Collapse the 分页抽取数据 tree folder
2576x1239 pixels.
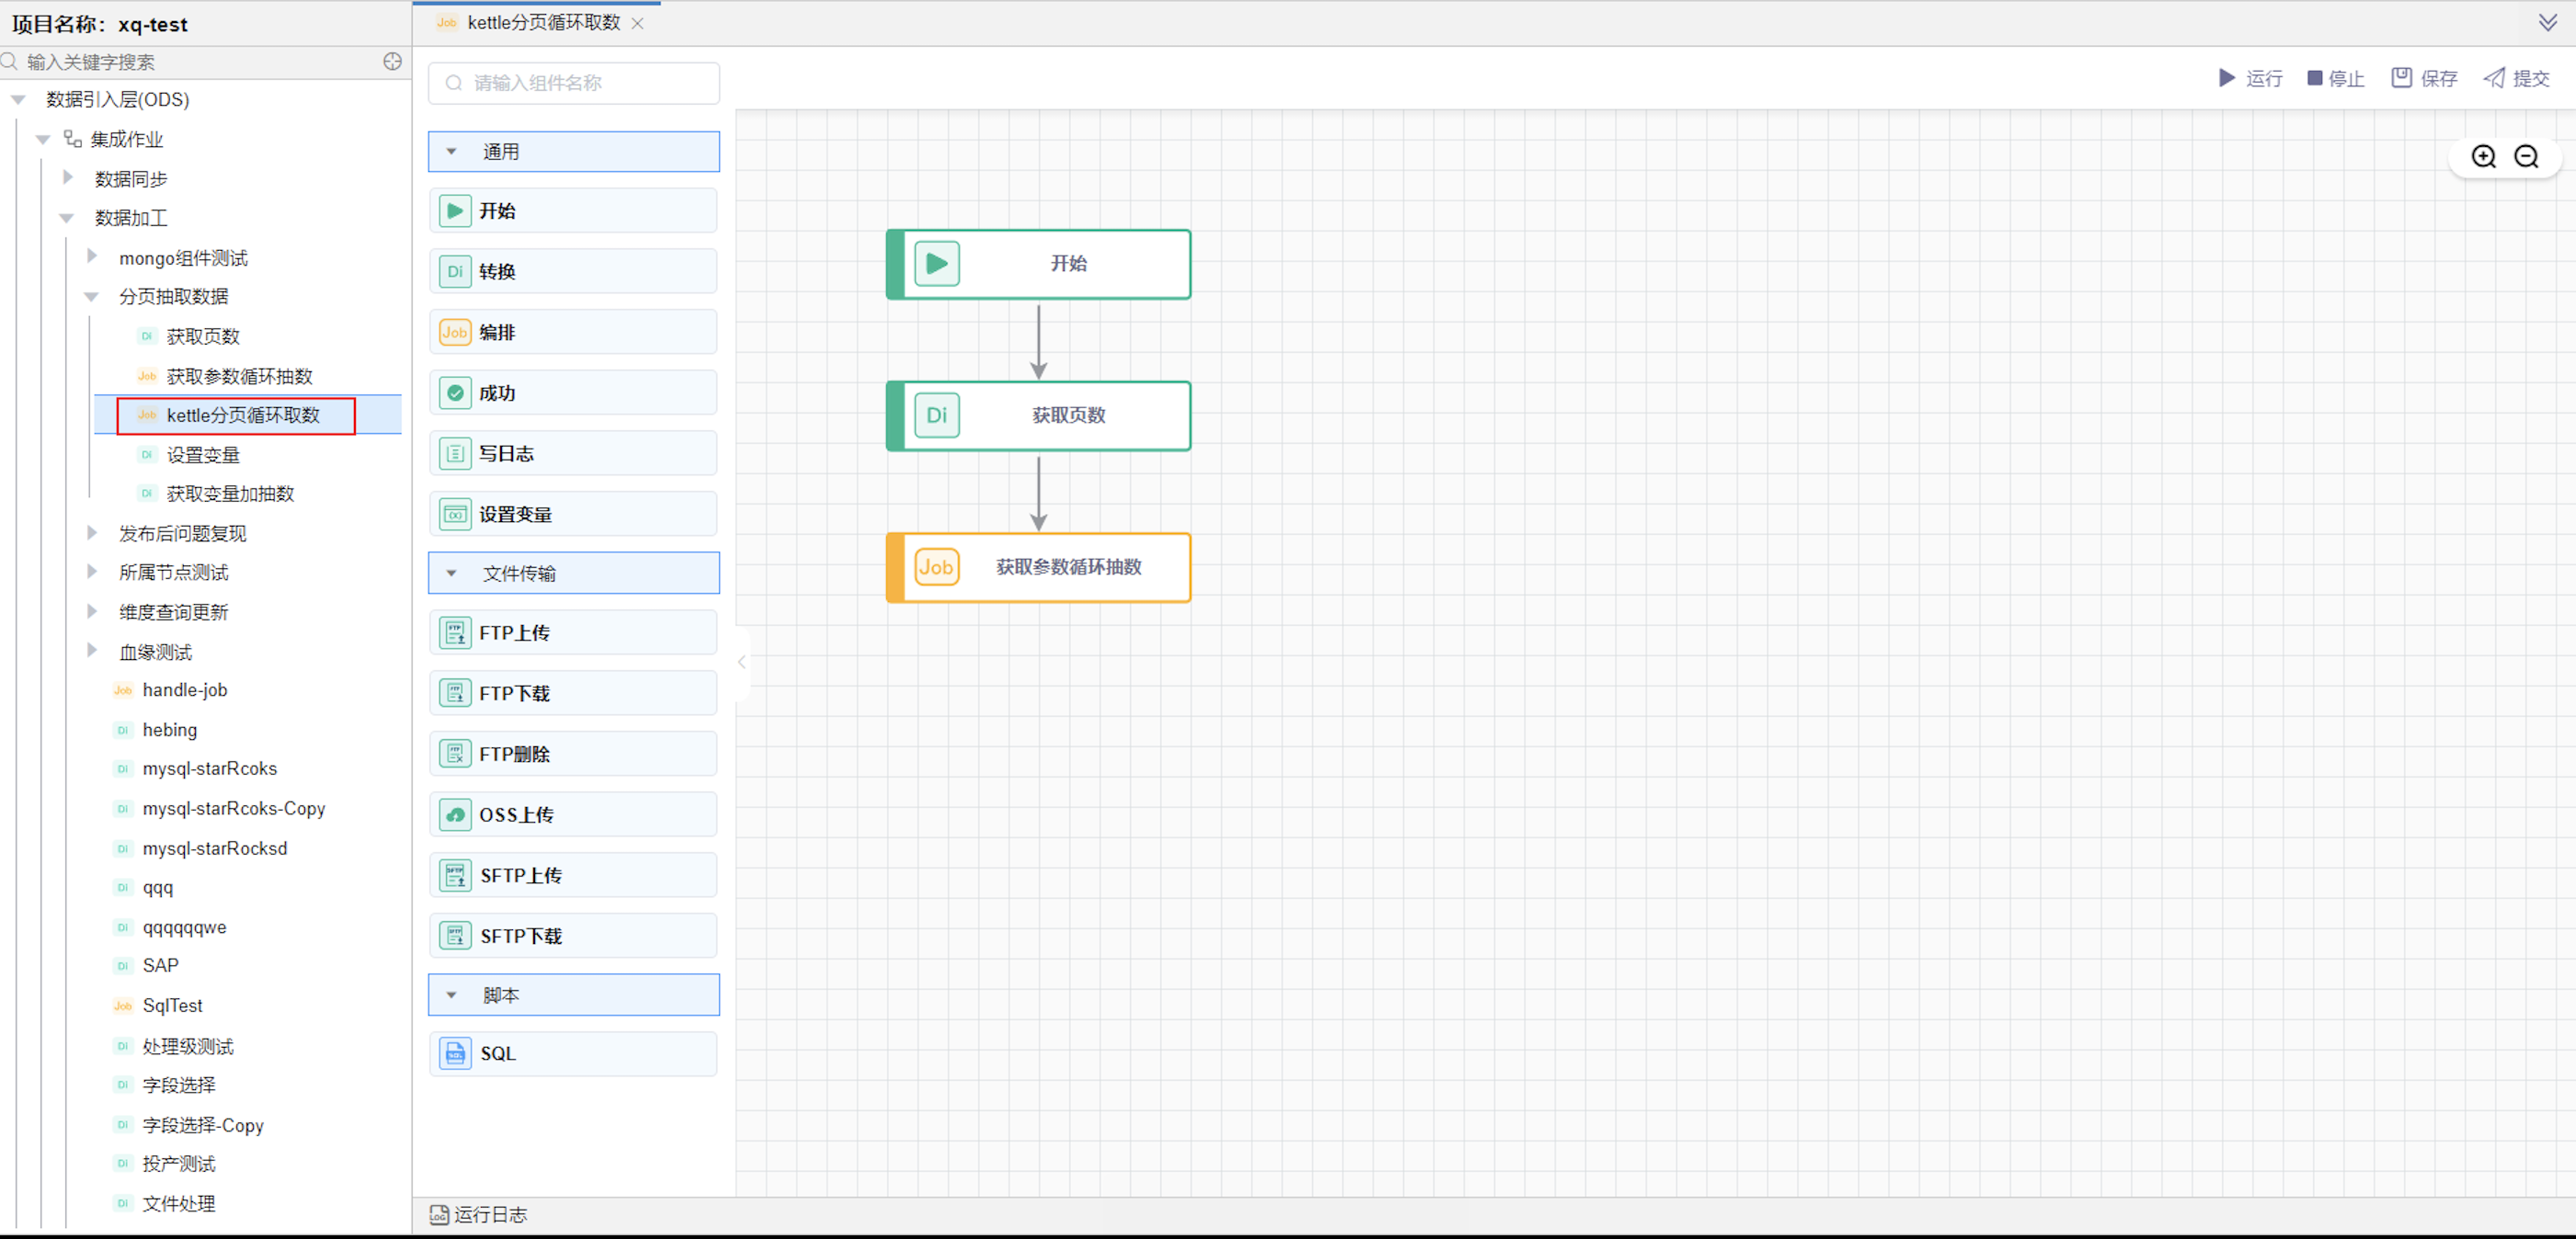92,296
